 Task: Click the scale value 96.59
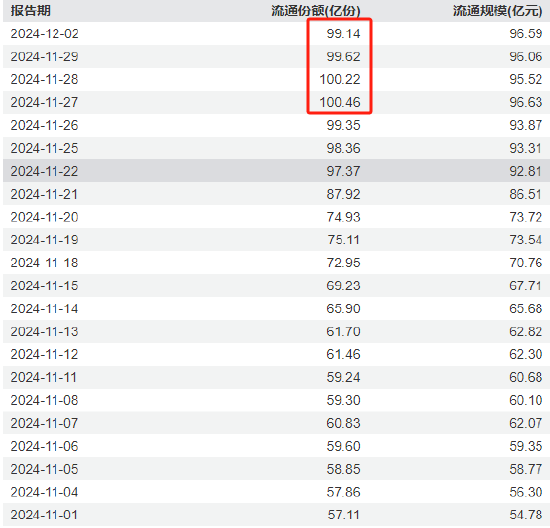(525, 34)
